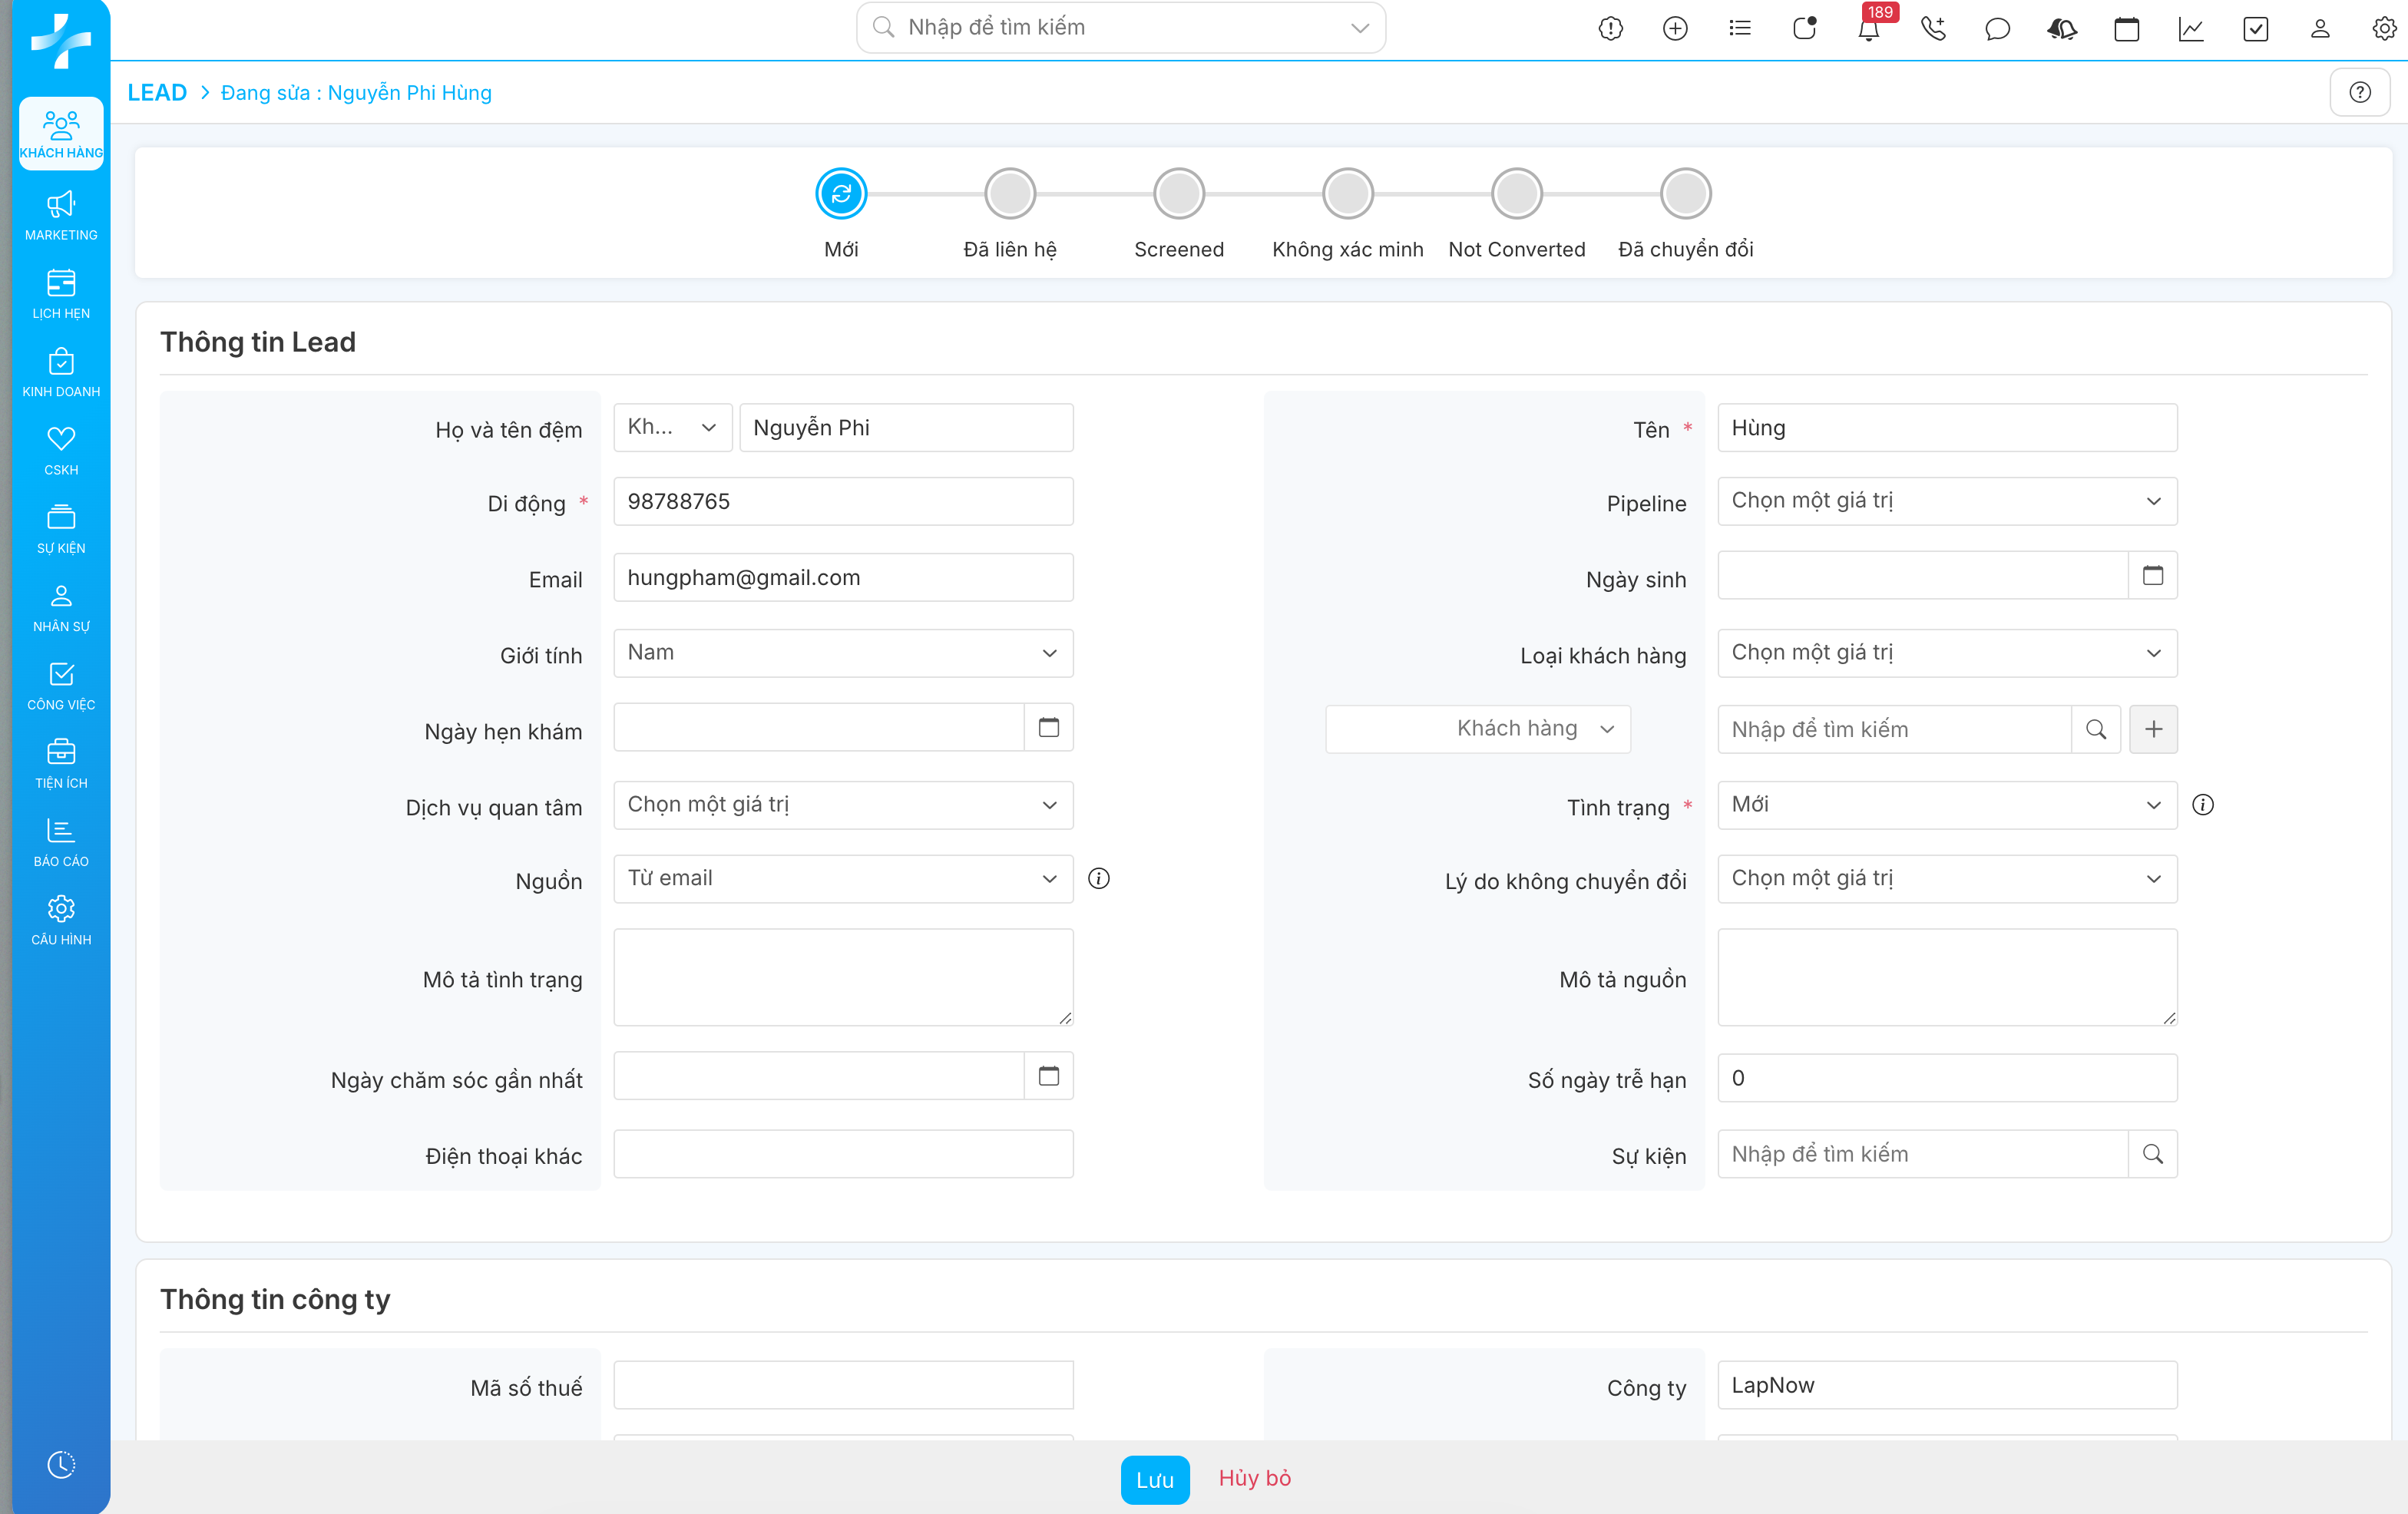Expand the Dịch vụ quan tâm dropdown
Image resolution: width=2408 pixels, height=1514 pixels.
[x=842, y=805]
